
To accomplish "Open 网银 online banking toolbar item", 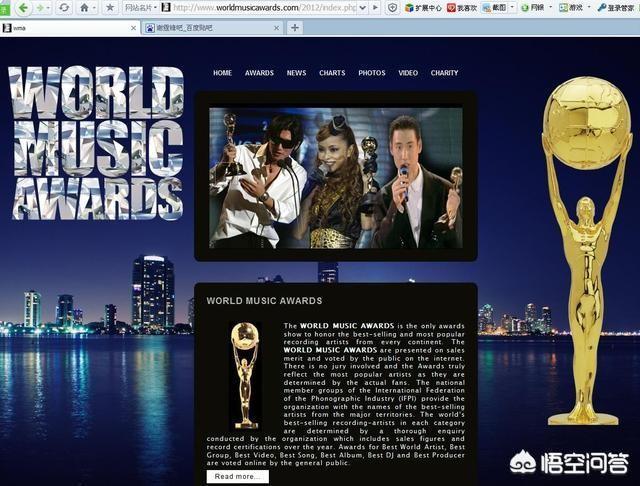I will pyautogui.click(x=532, y=7).
